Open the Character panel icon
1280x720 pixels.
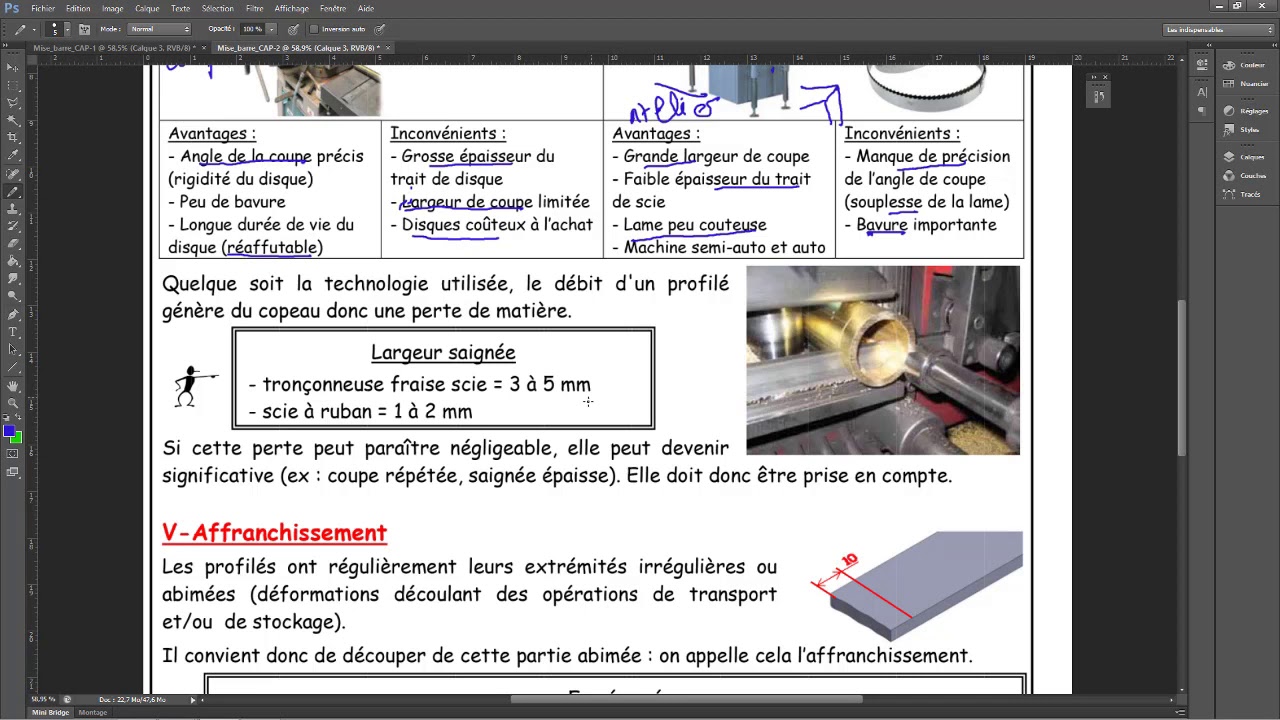pyautogui.click(x=1202, y=92)
